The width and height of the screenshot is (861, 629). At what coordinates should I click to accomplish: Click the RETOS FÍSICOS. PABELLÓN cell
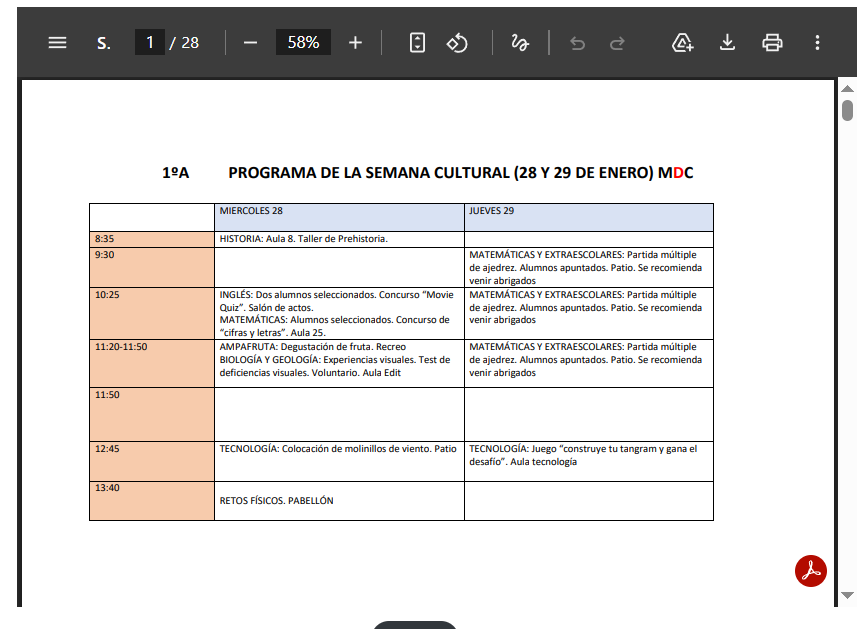(x=339, y=500)
